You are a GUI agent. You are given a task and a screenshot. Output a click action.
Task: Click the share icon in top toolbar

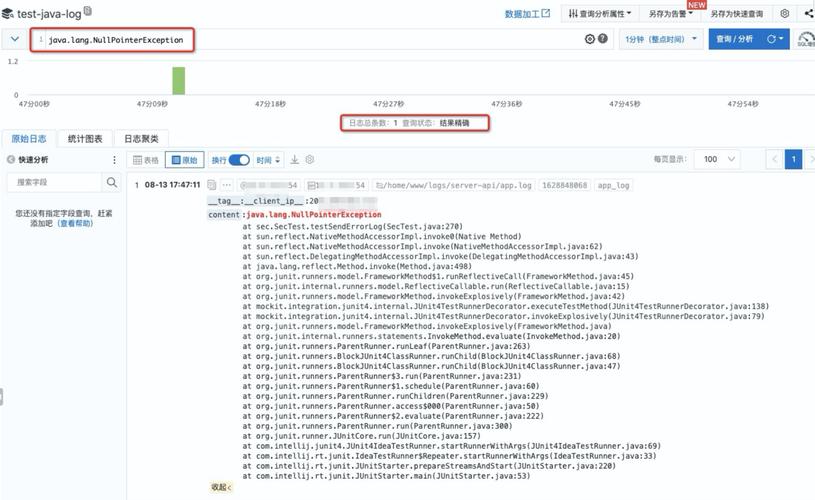(x=808, y=14)
